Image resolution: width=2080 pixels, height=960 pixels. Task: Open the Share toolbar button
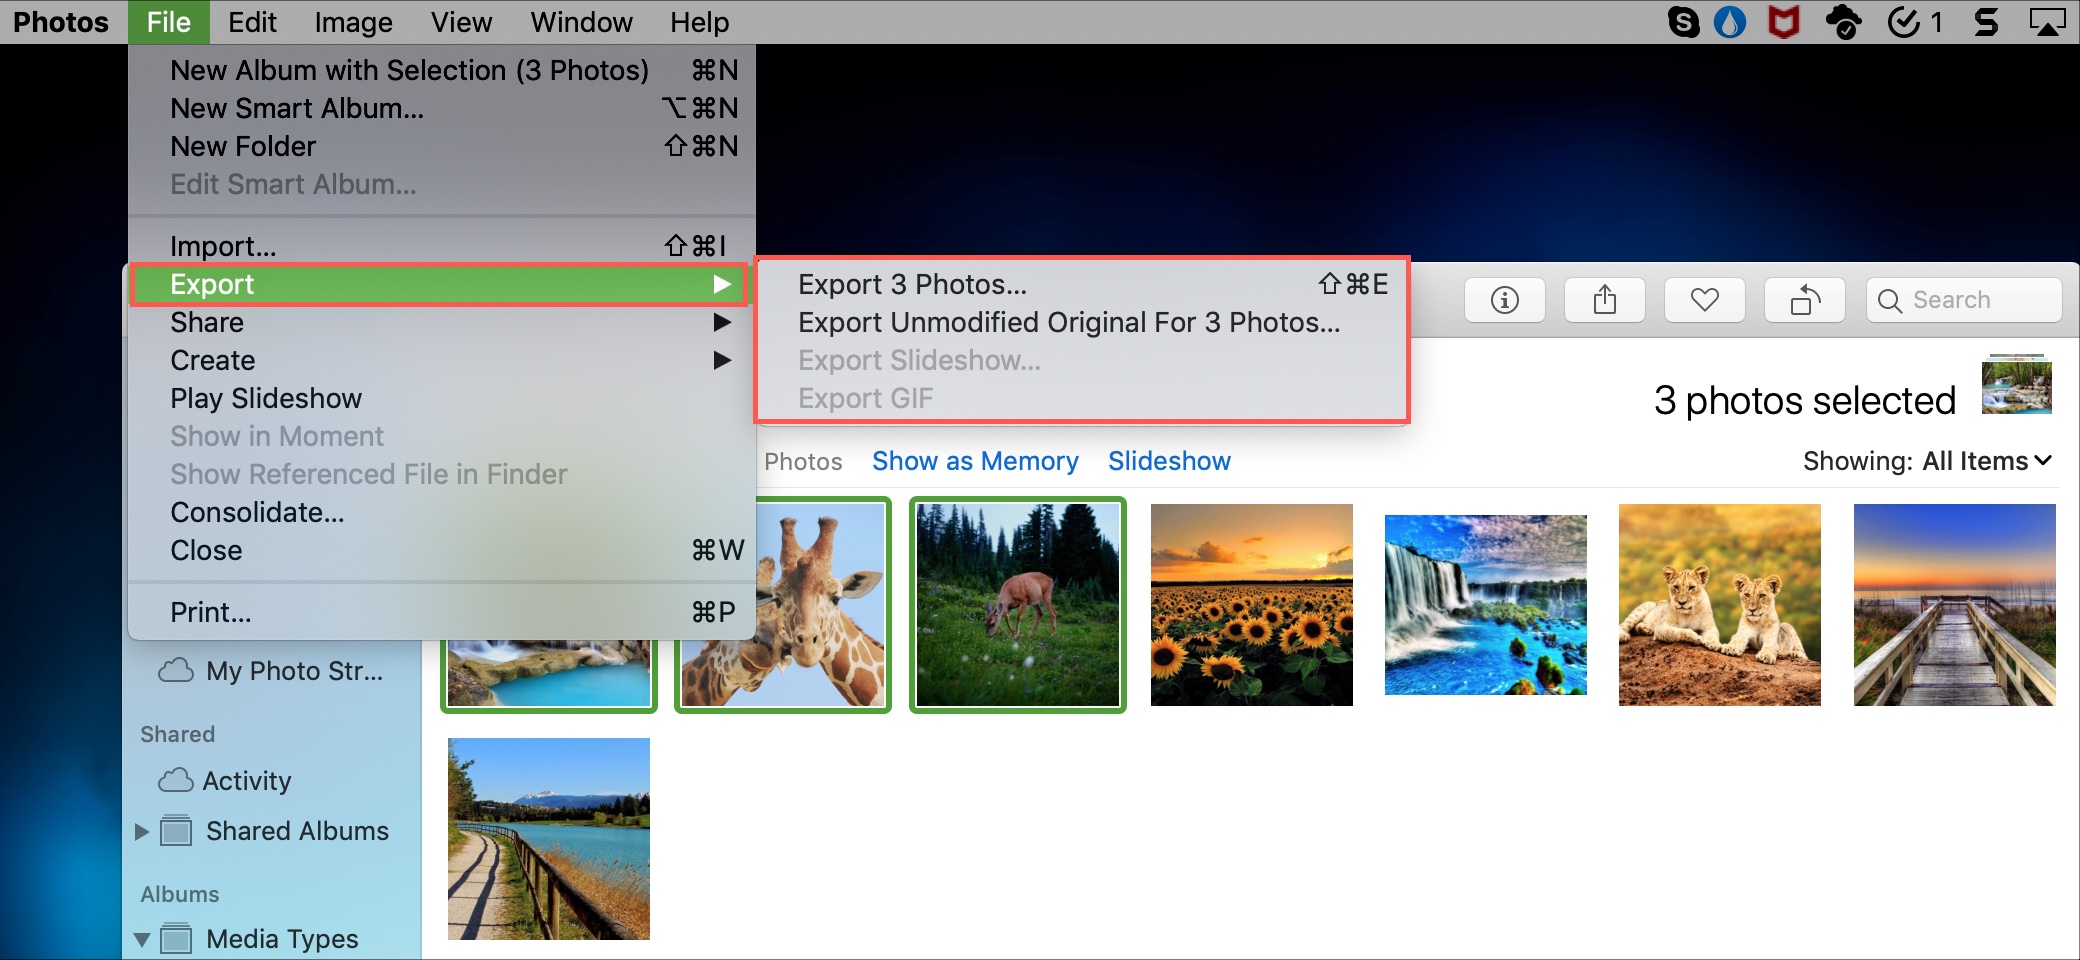1605,300
